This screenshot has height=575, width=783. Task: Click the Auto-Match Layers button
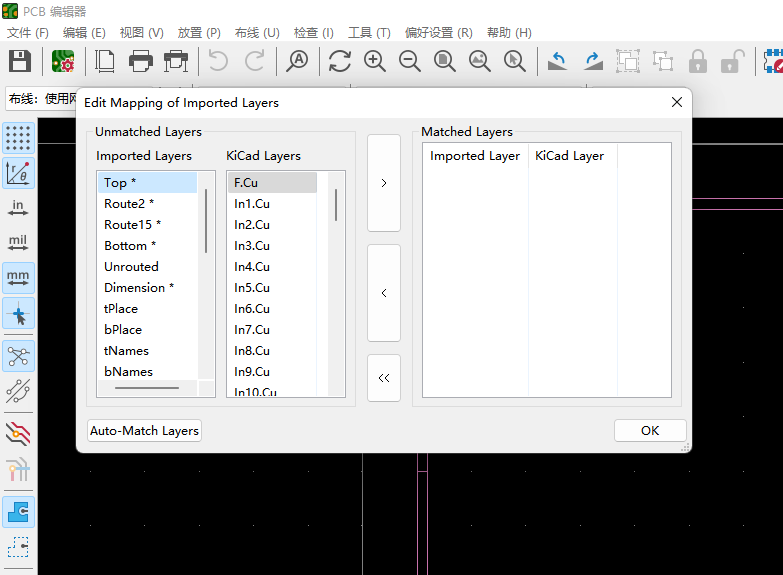(144, 431)
